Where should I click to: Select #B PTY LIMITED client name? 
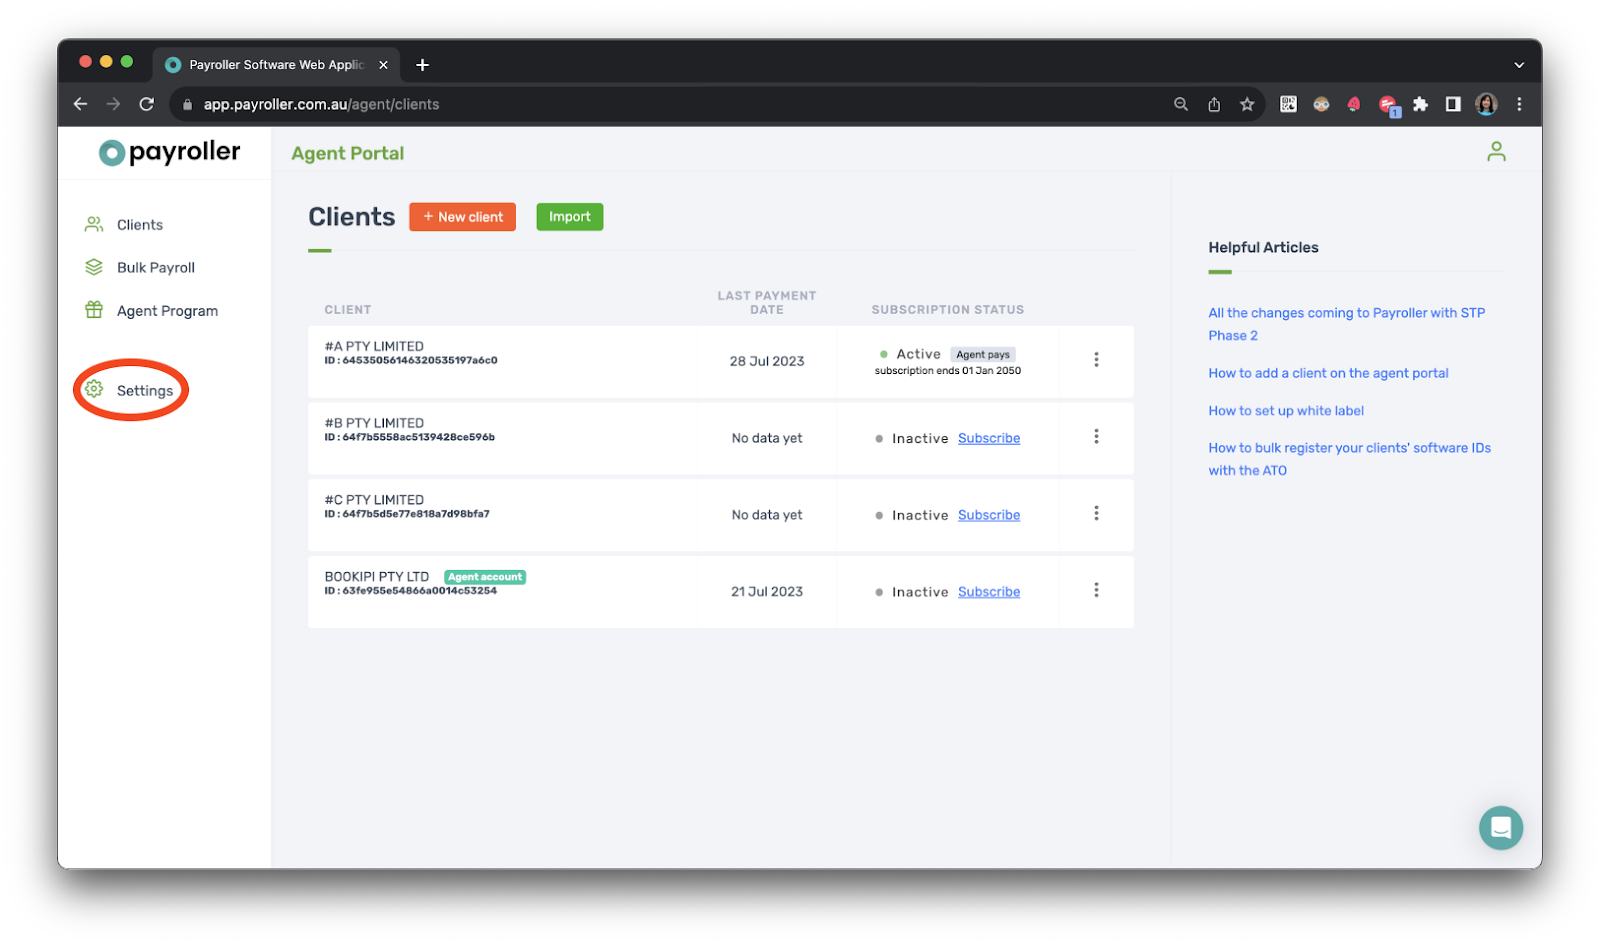(x=374, y=424)
